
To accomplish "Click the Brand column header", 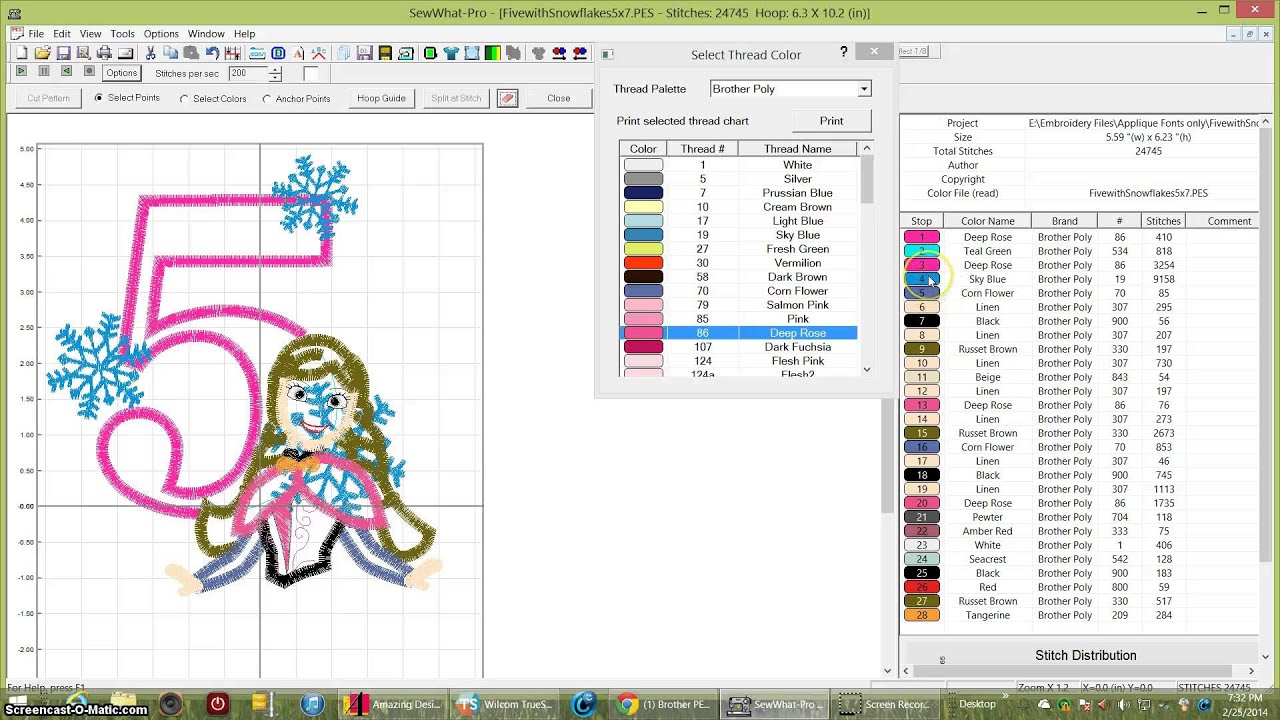I will tap(1064, 221).
